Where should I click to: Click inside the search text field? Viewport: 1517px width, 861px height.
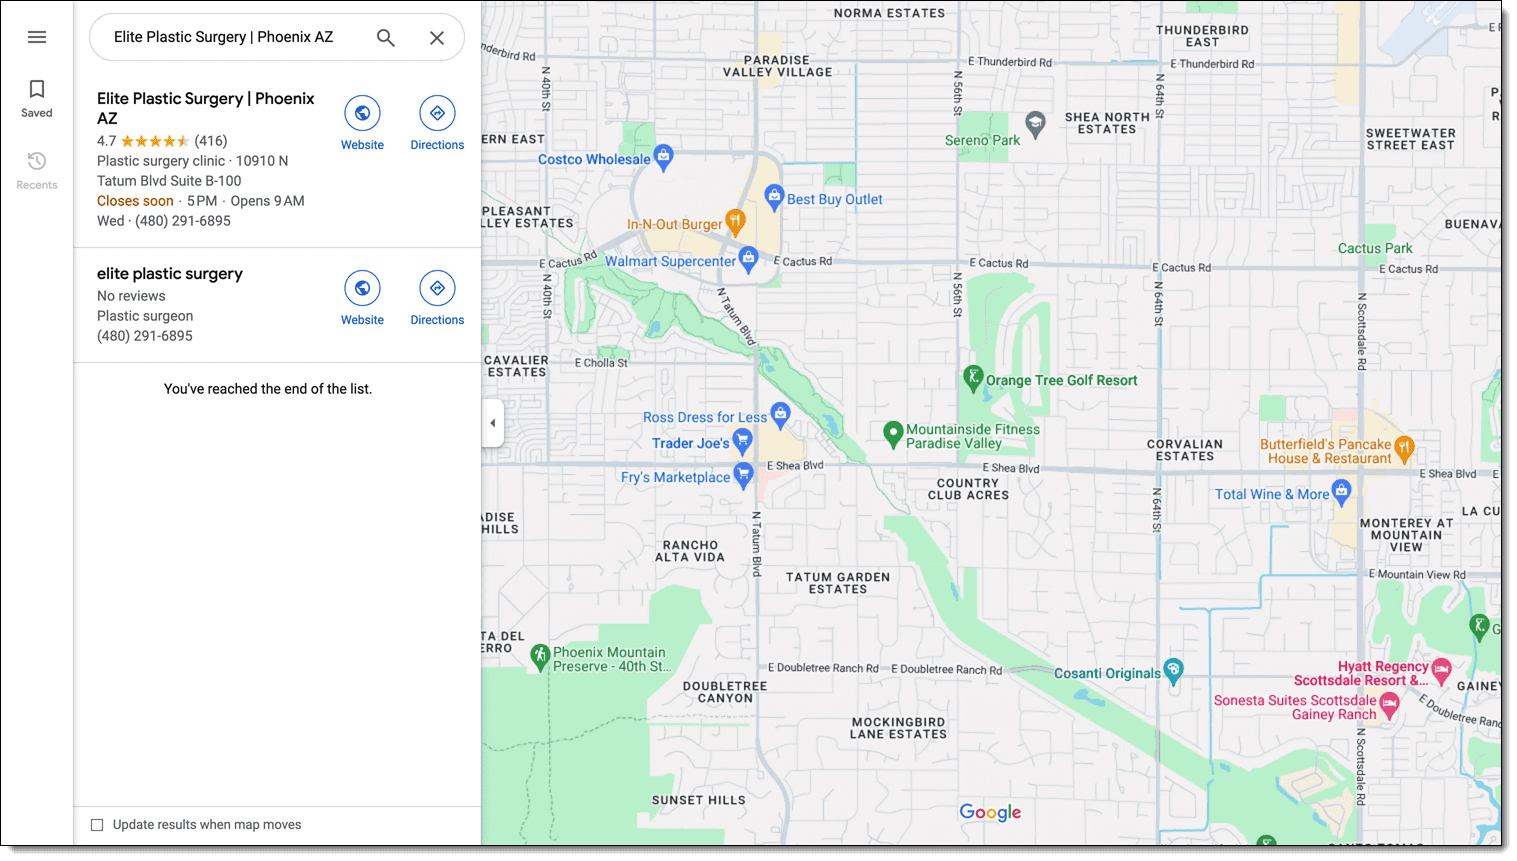point(235,38)
